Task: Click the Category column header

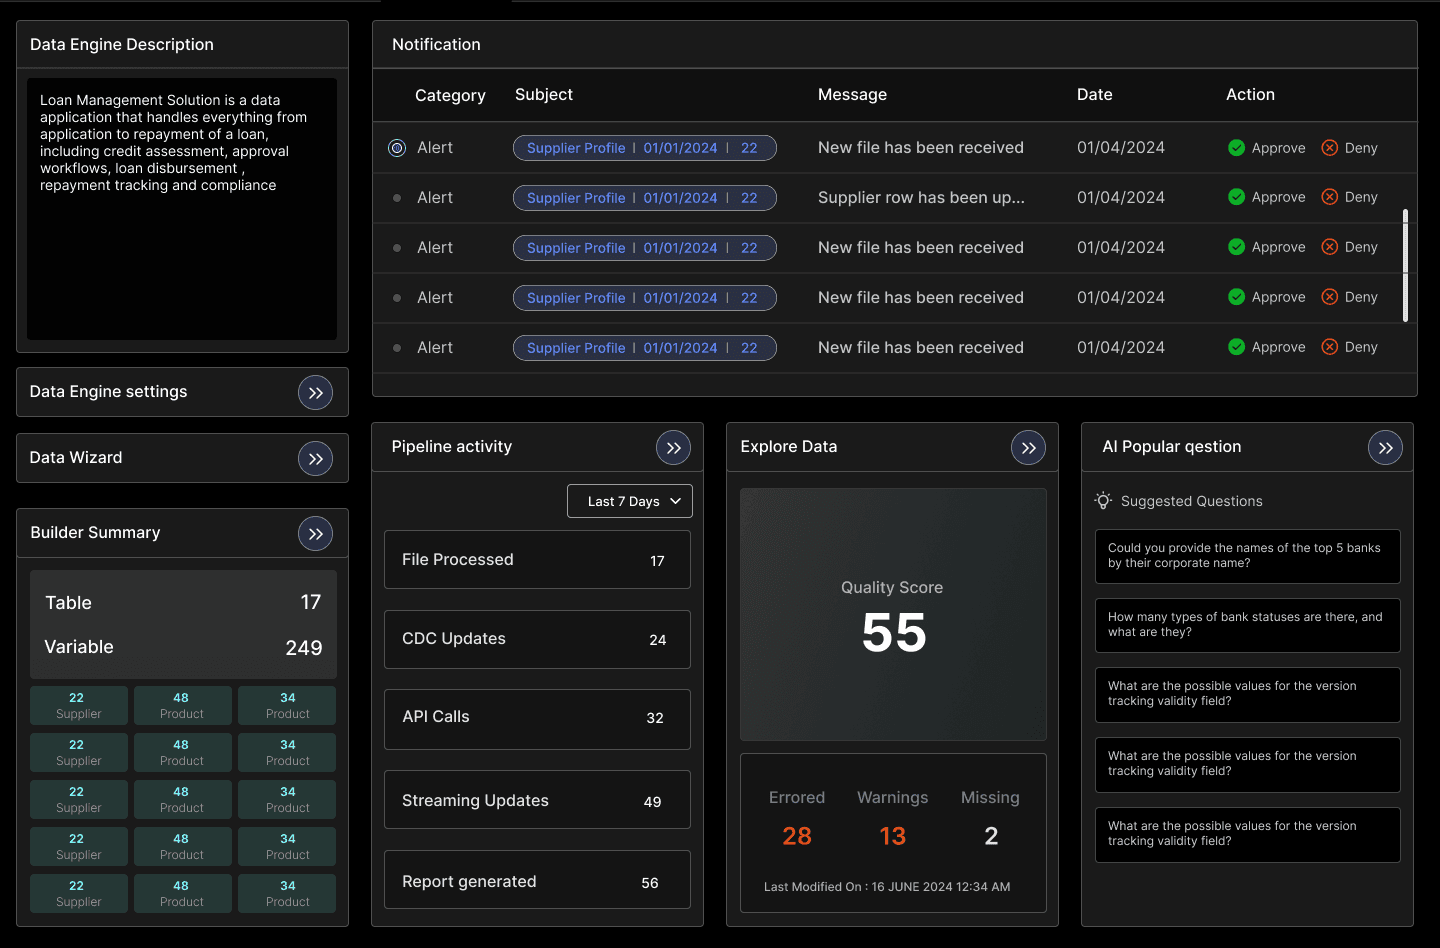Action: pos(450,95)
